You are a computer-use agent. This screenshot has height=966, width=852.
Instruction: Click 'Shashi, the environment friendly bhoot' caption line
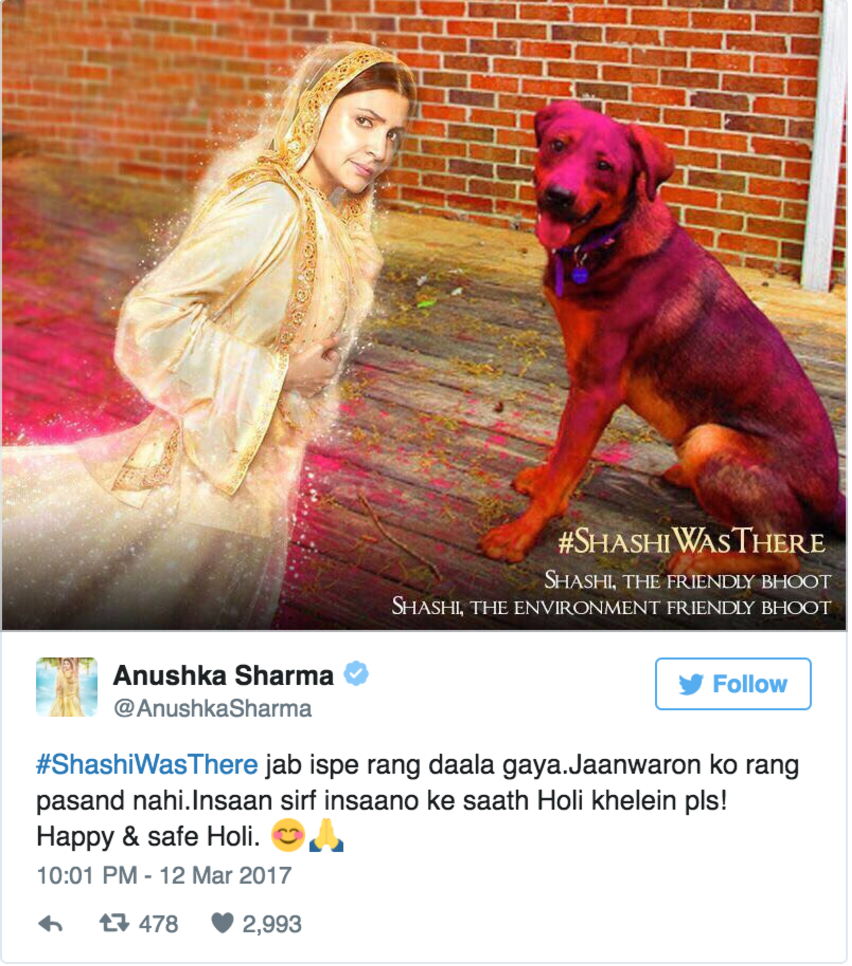coord(611,607)
